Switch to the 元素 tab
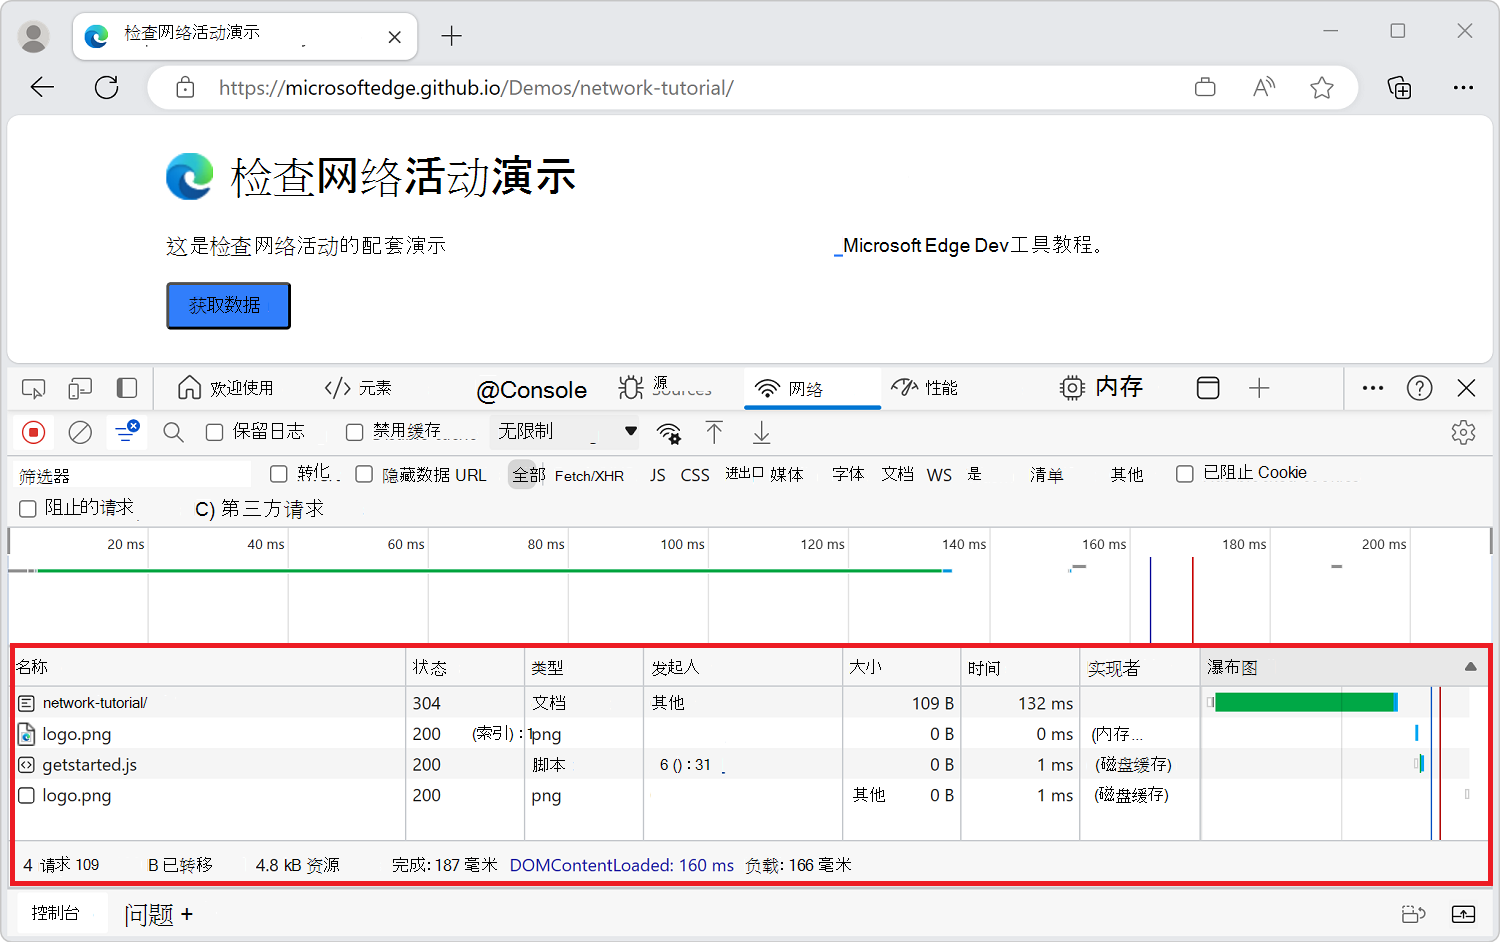The image size is (1500, 942). tap(358, 388)
